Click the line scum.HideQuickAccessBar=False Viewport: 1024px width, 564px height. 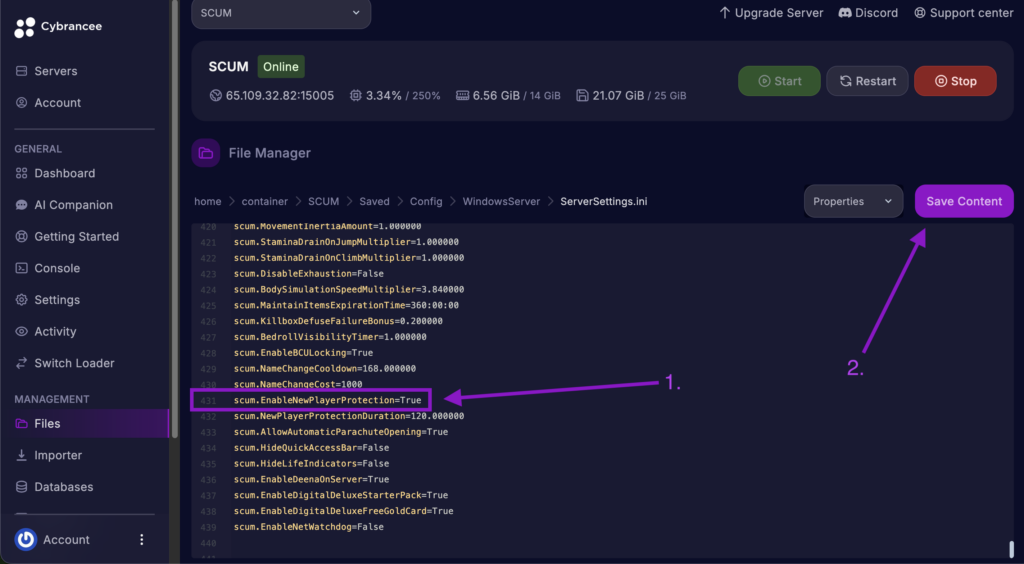point(311,448)
